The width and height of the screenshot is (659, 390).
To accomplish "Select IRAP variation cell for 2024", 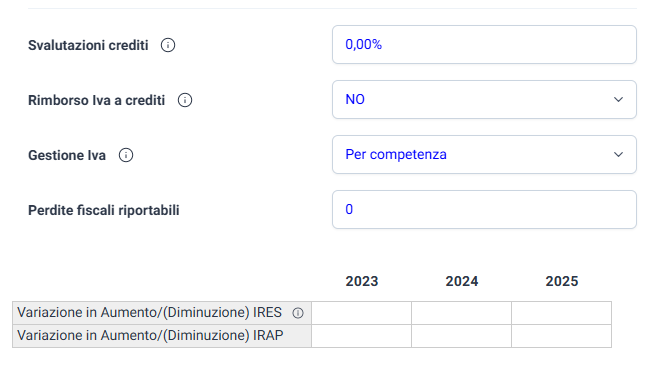I will tap(461, 336).
